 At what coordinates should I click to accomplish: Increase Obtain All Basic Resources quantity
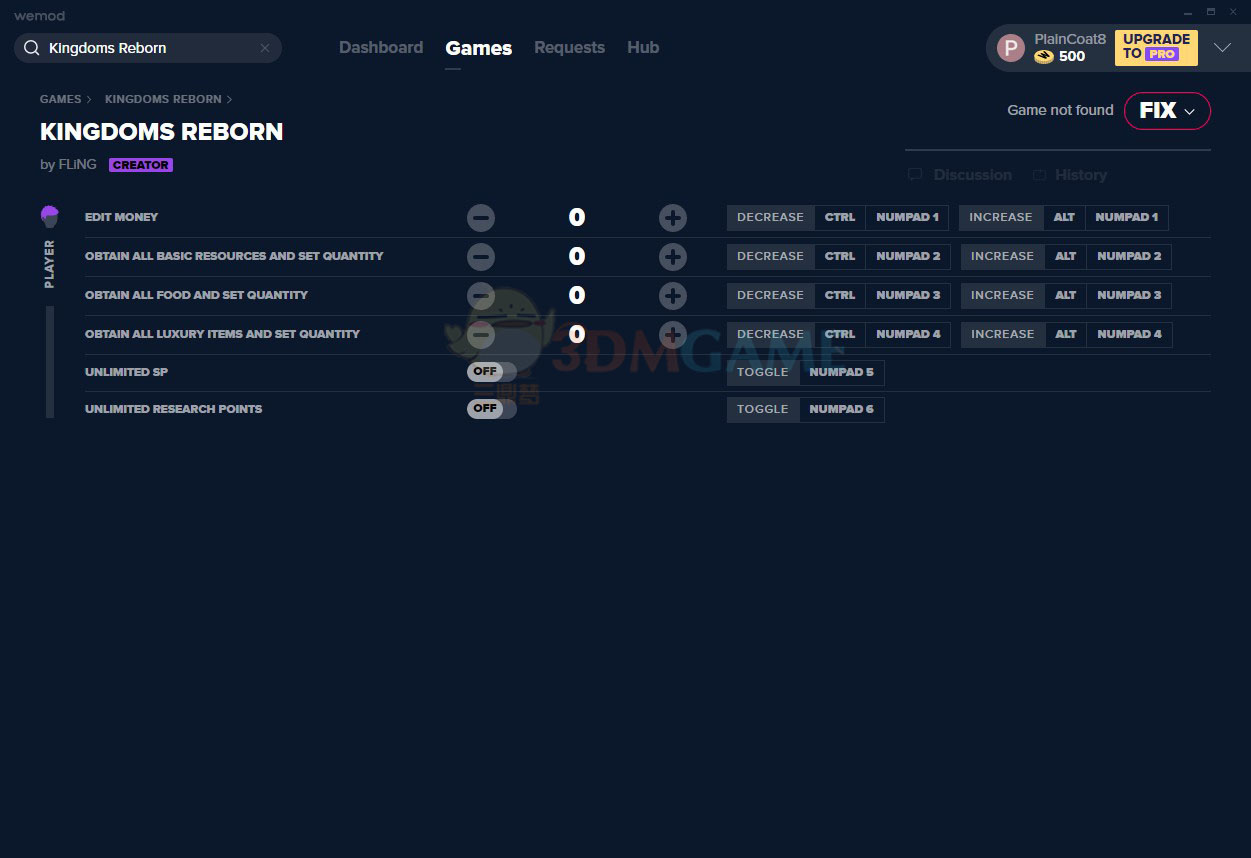673,256
